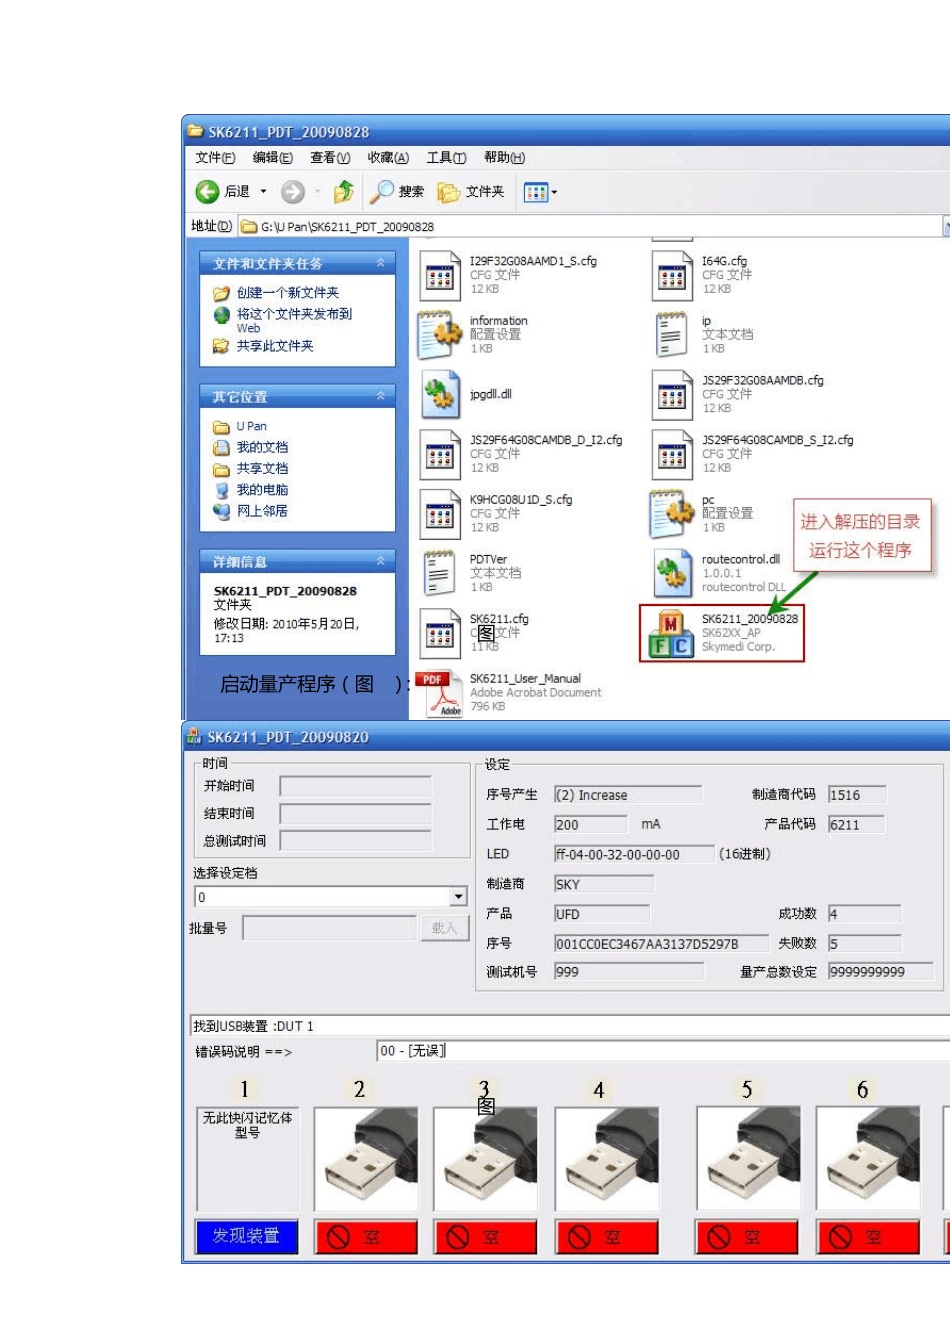Click the red 空 button under port 2
The image size is (950, 1344).
[x=366, y=1237]
